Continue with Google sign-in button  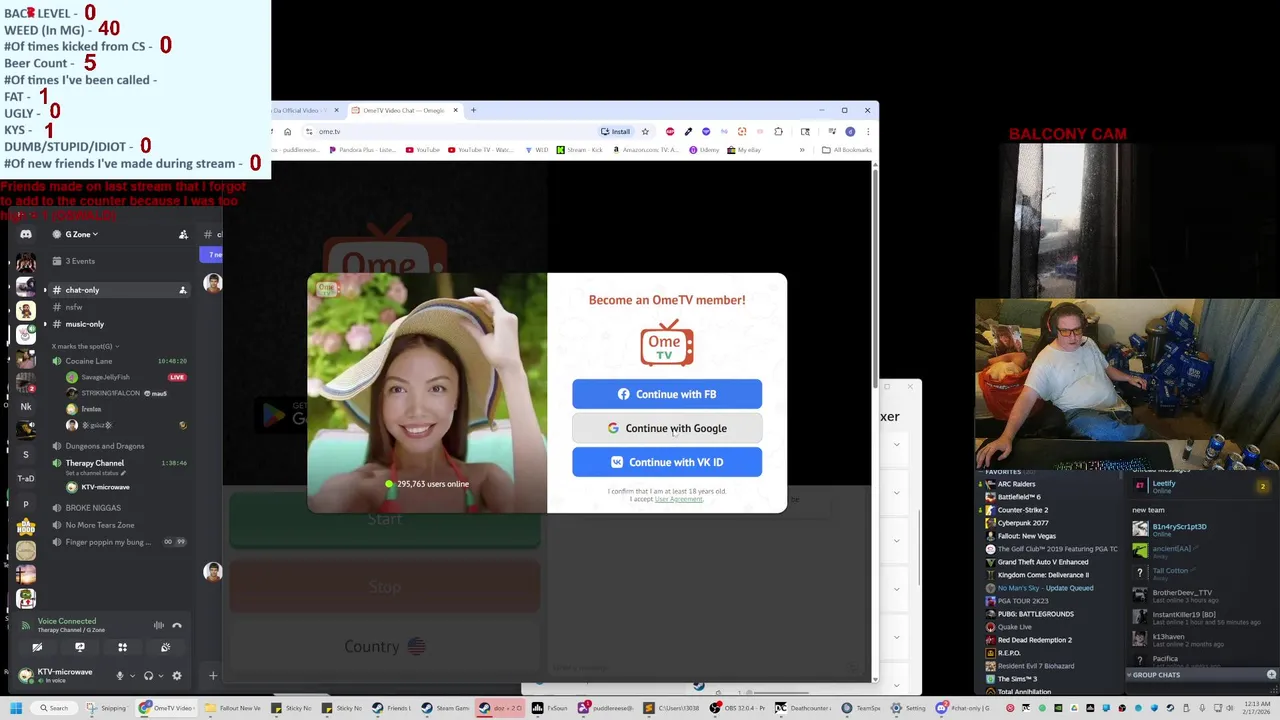click(x=667, y=428)
